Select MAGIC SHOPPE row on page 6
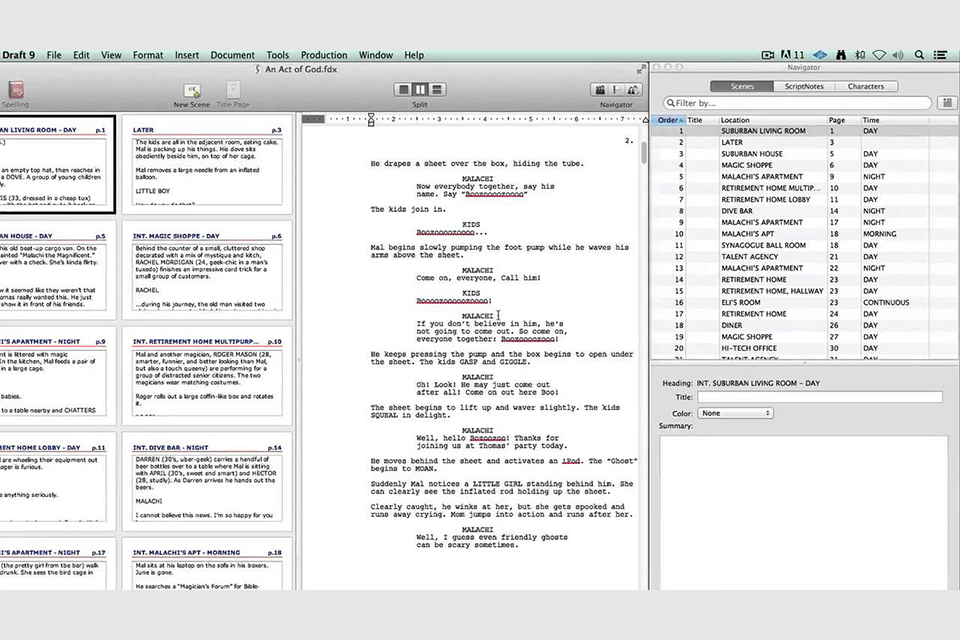Viewport: 960px width, 640px height. tap(804, 165)
